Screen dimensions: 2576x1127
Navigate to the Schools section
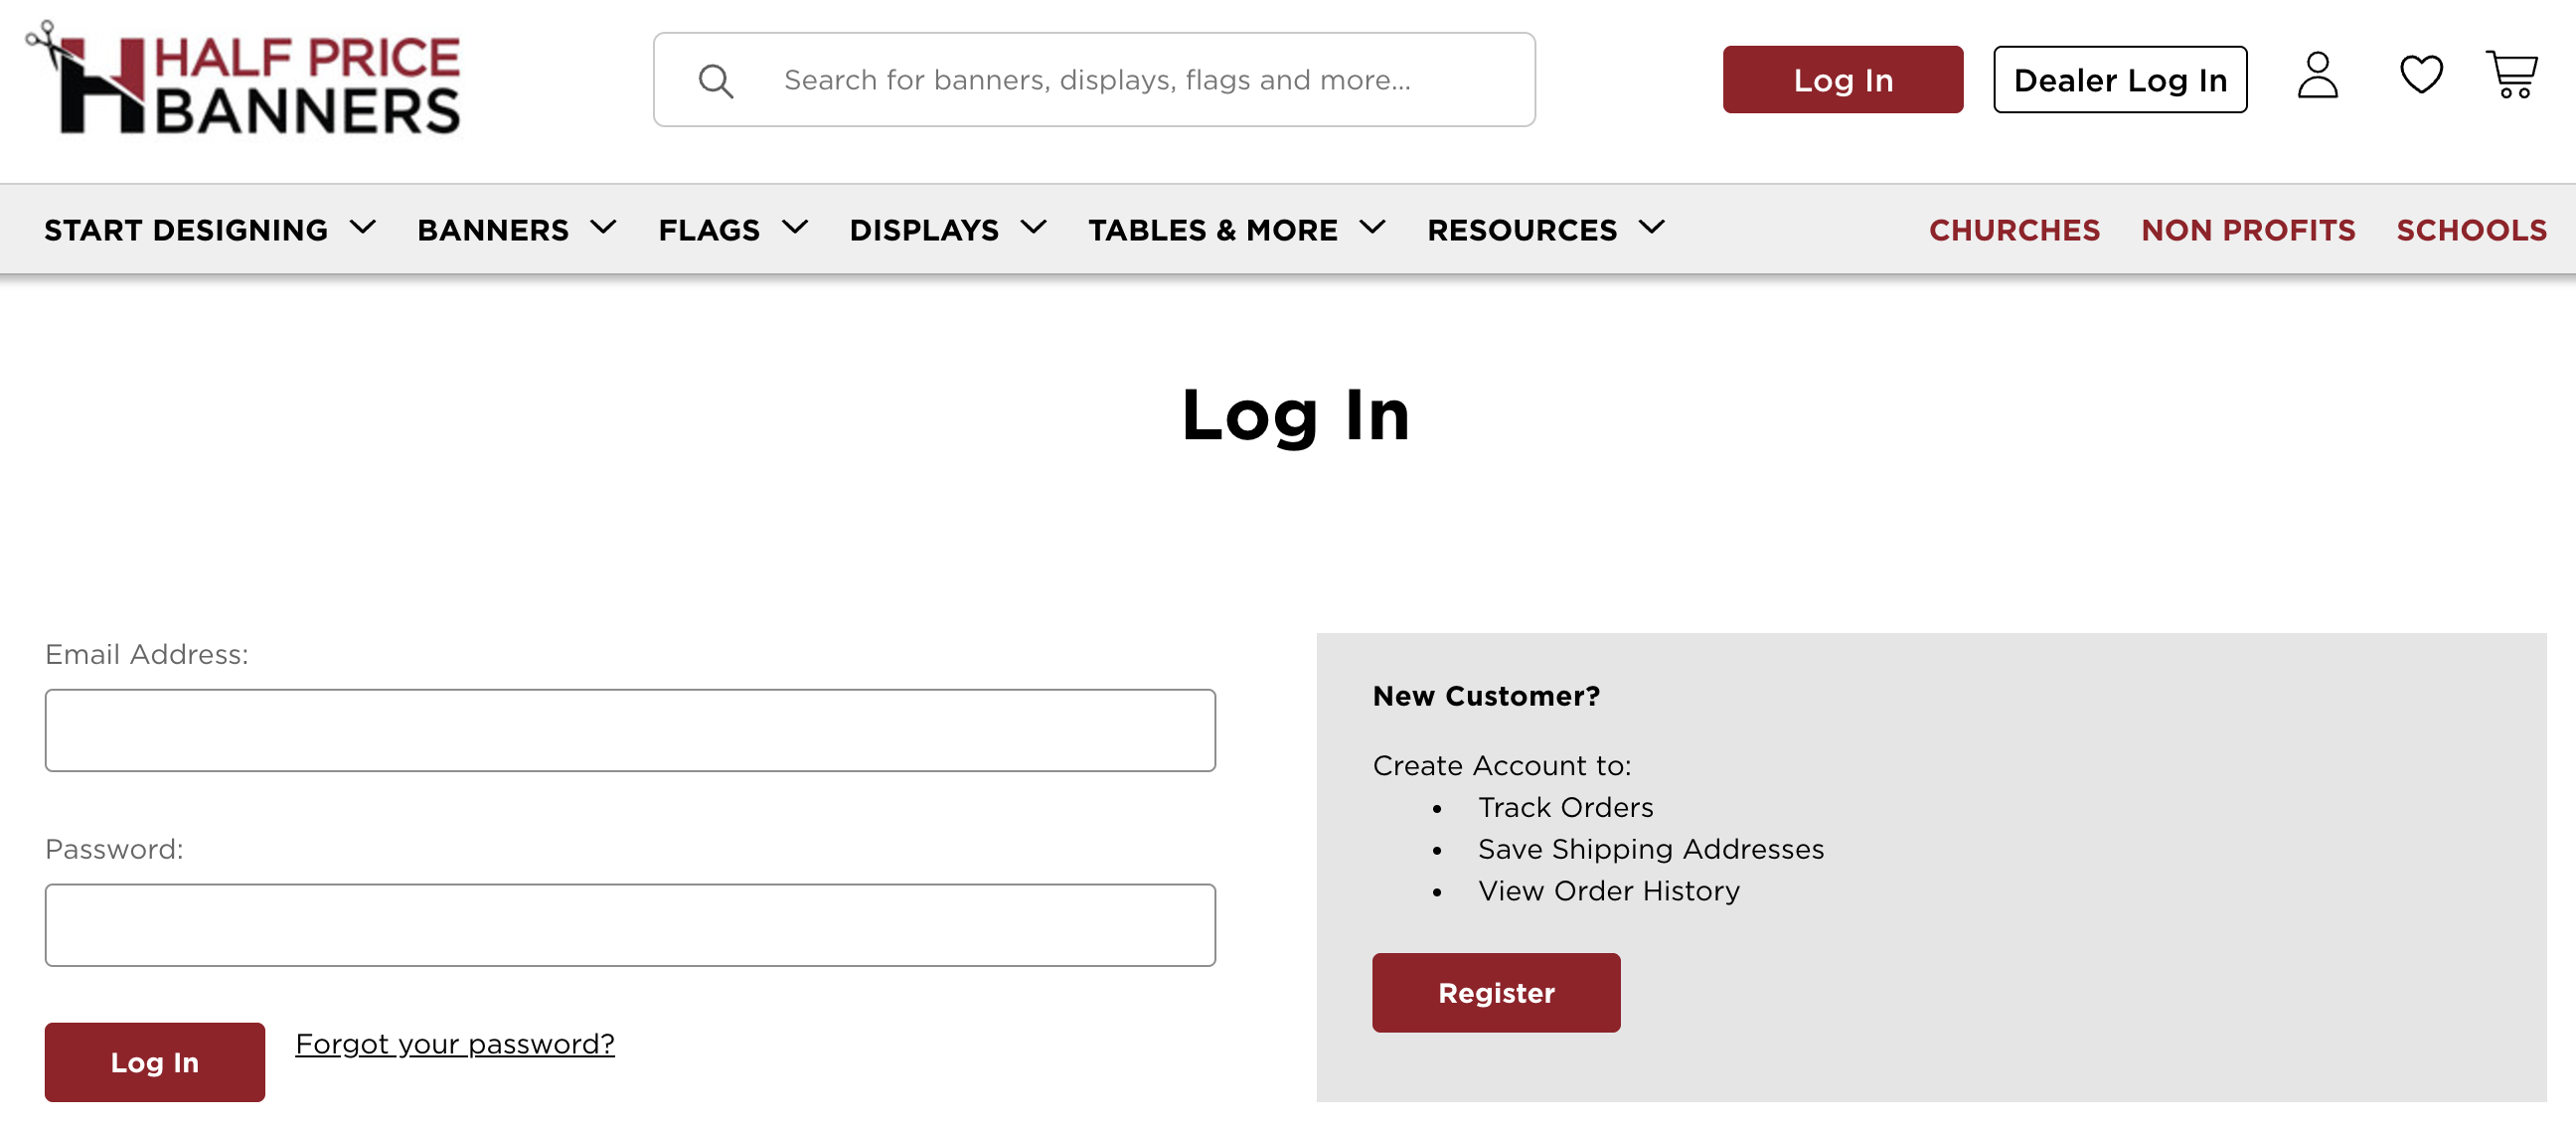[2470, 230]
